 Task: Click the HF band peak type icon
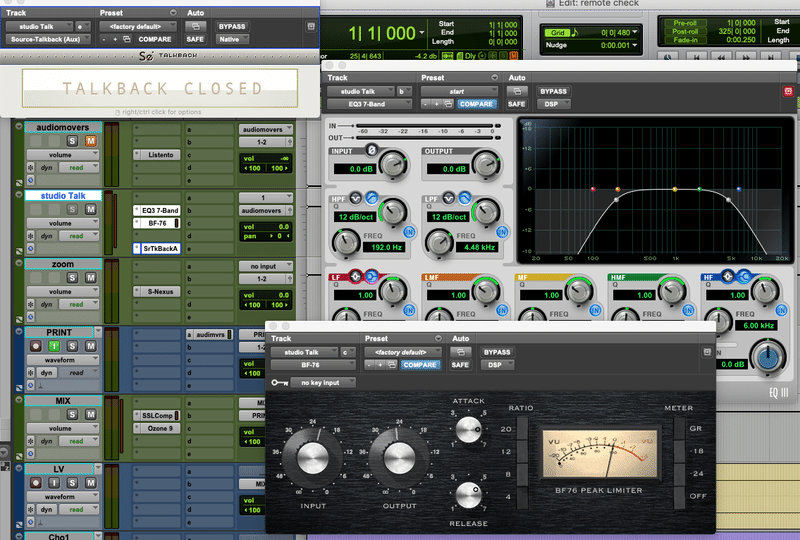[728, 277]
